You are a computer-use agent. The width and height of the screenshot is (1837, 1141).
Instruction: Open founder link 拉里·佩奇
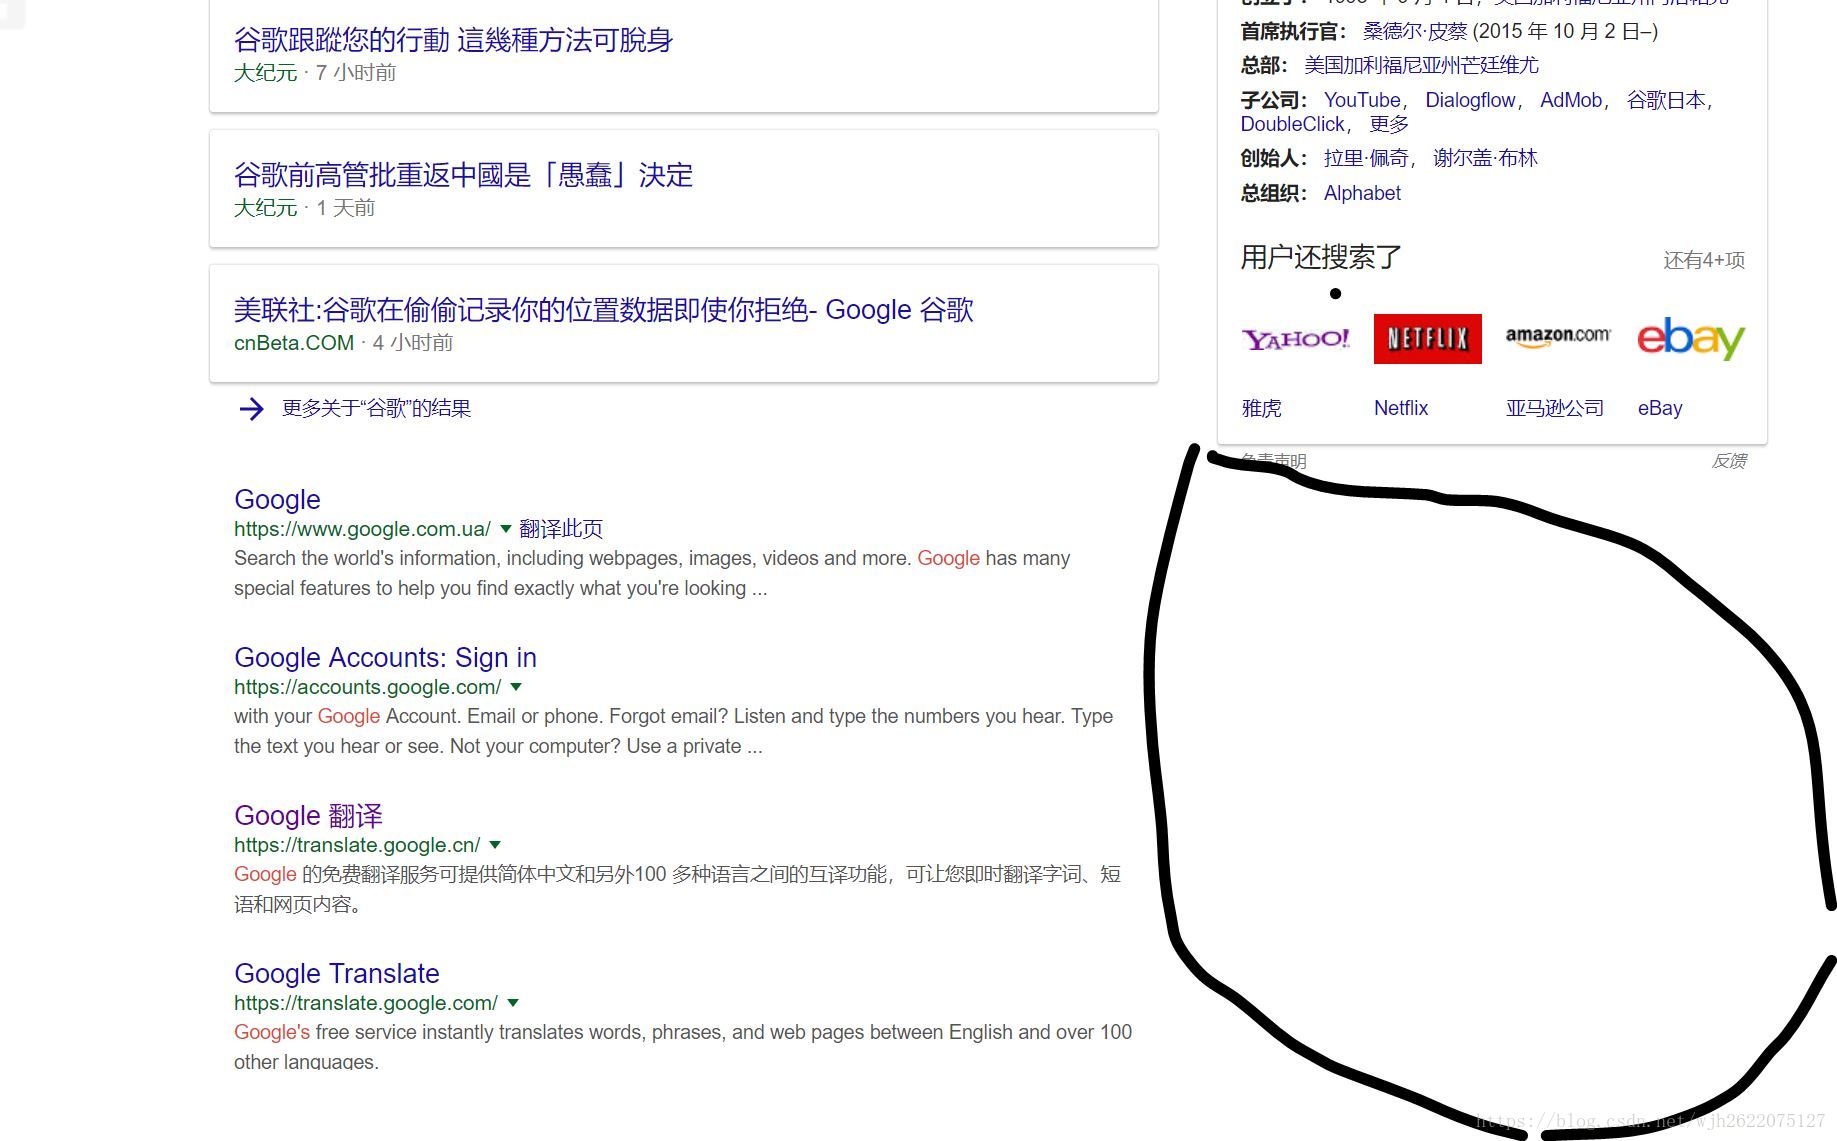tap(1366, 158)
